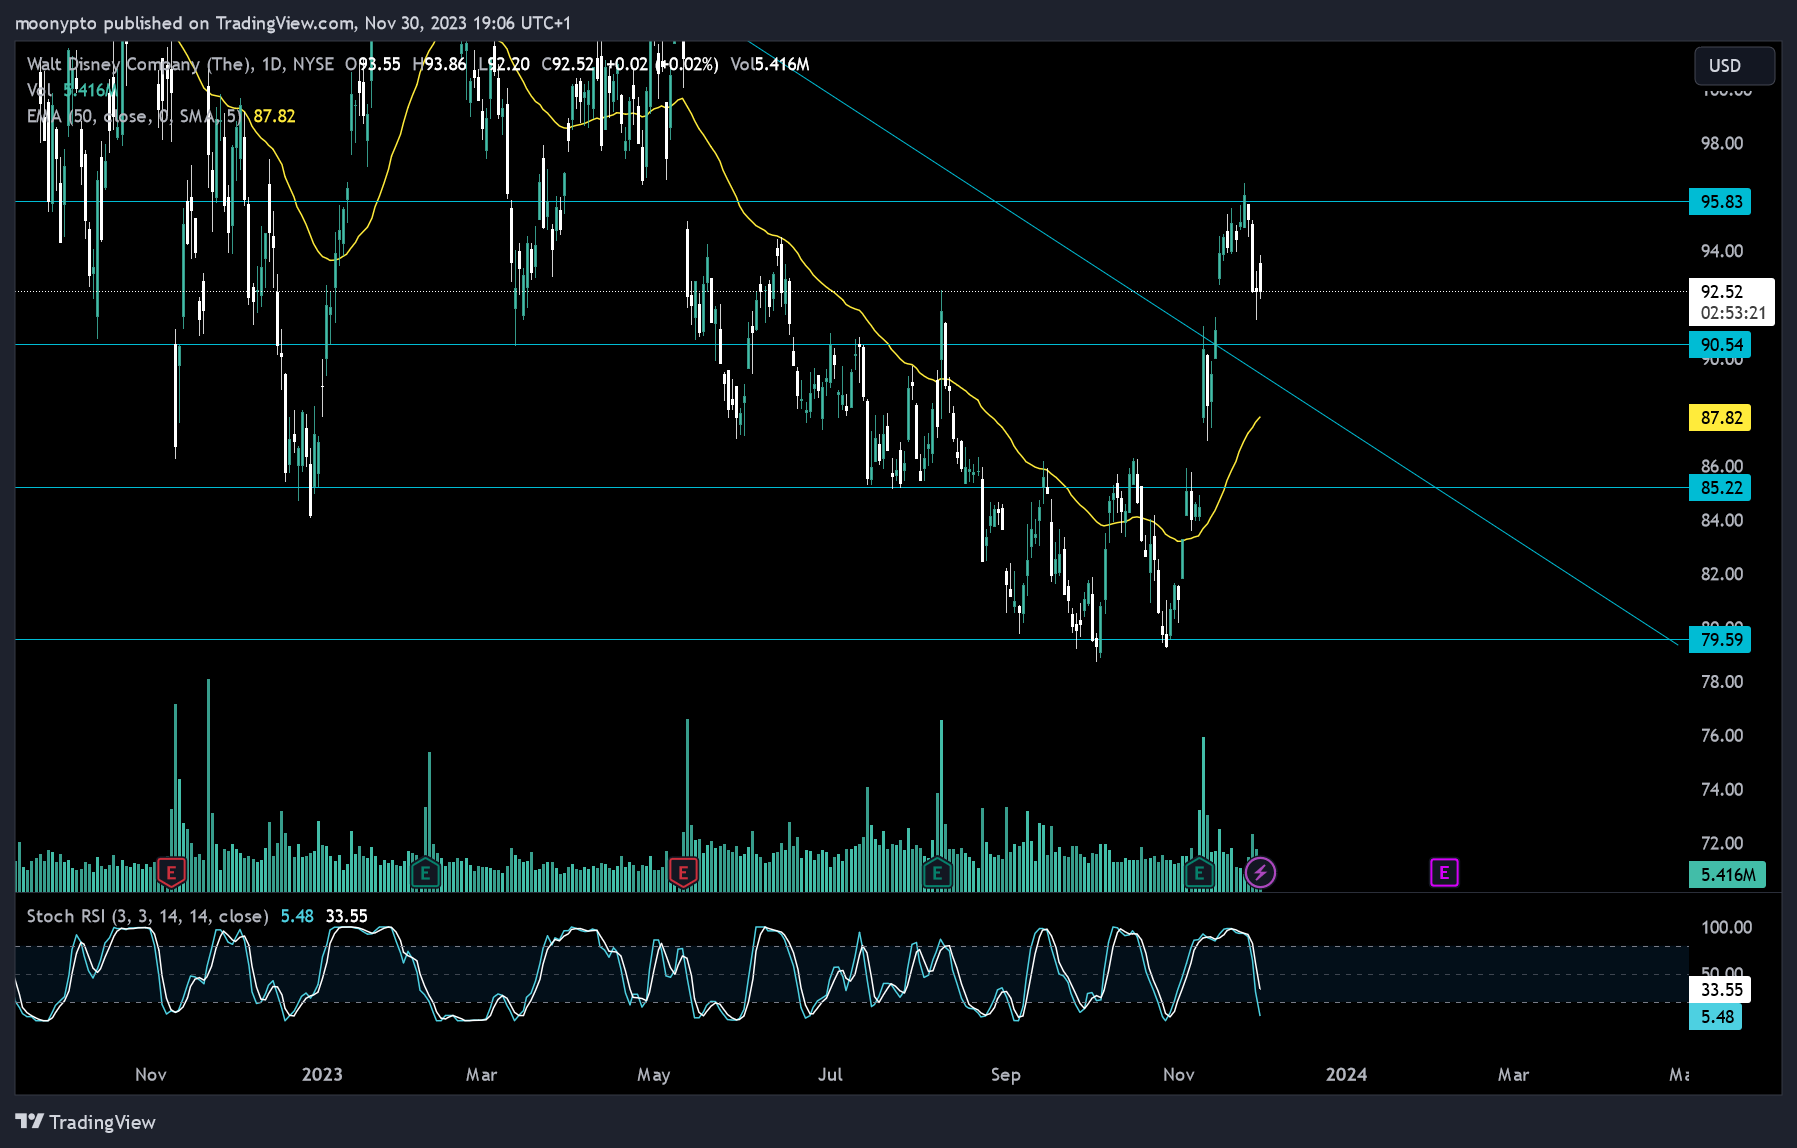The image size is (1797, 1148).
Task: Open the USD currency selector
Action: coord(1735,66)
